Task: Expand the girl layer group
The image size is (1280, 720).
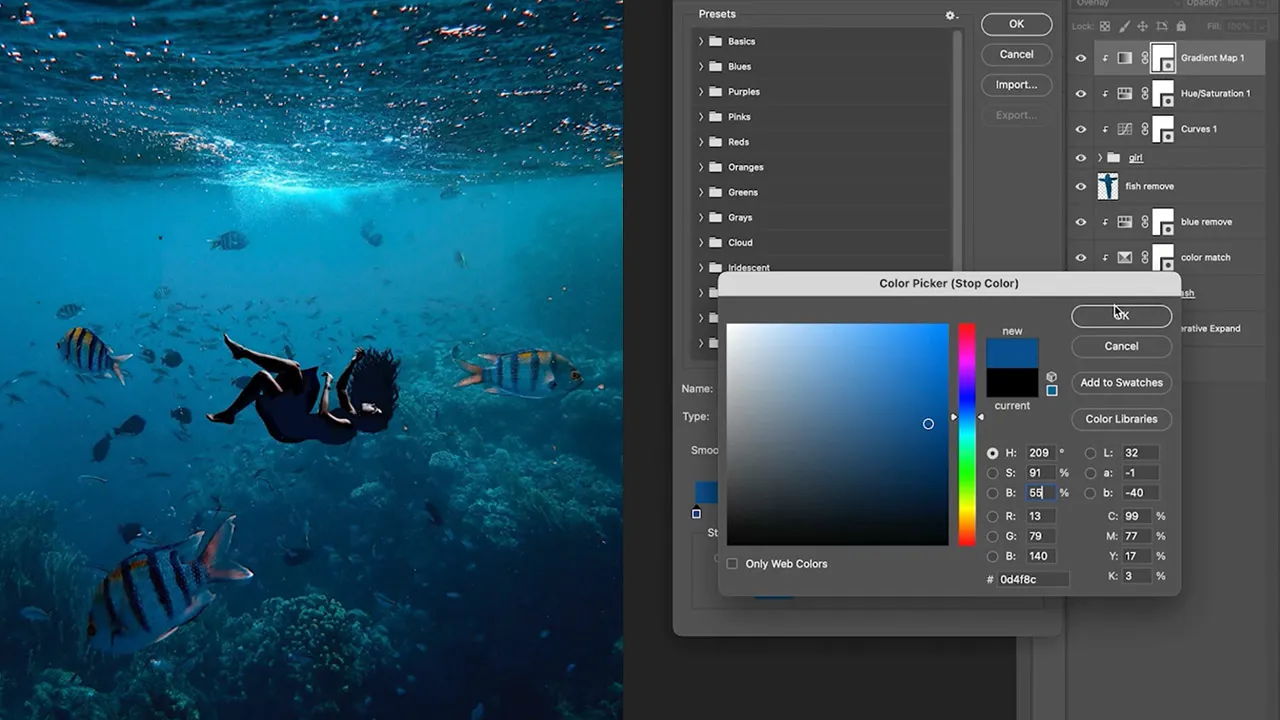Action: 1100,158
